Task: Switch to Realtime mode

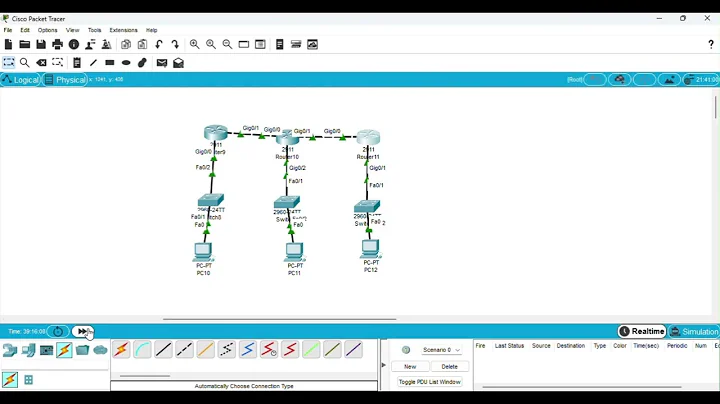Action: tap(642, 331)
